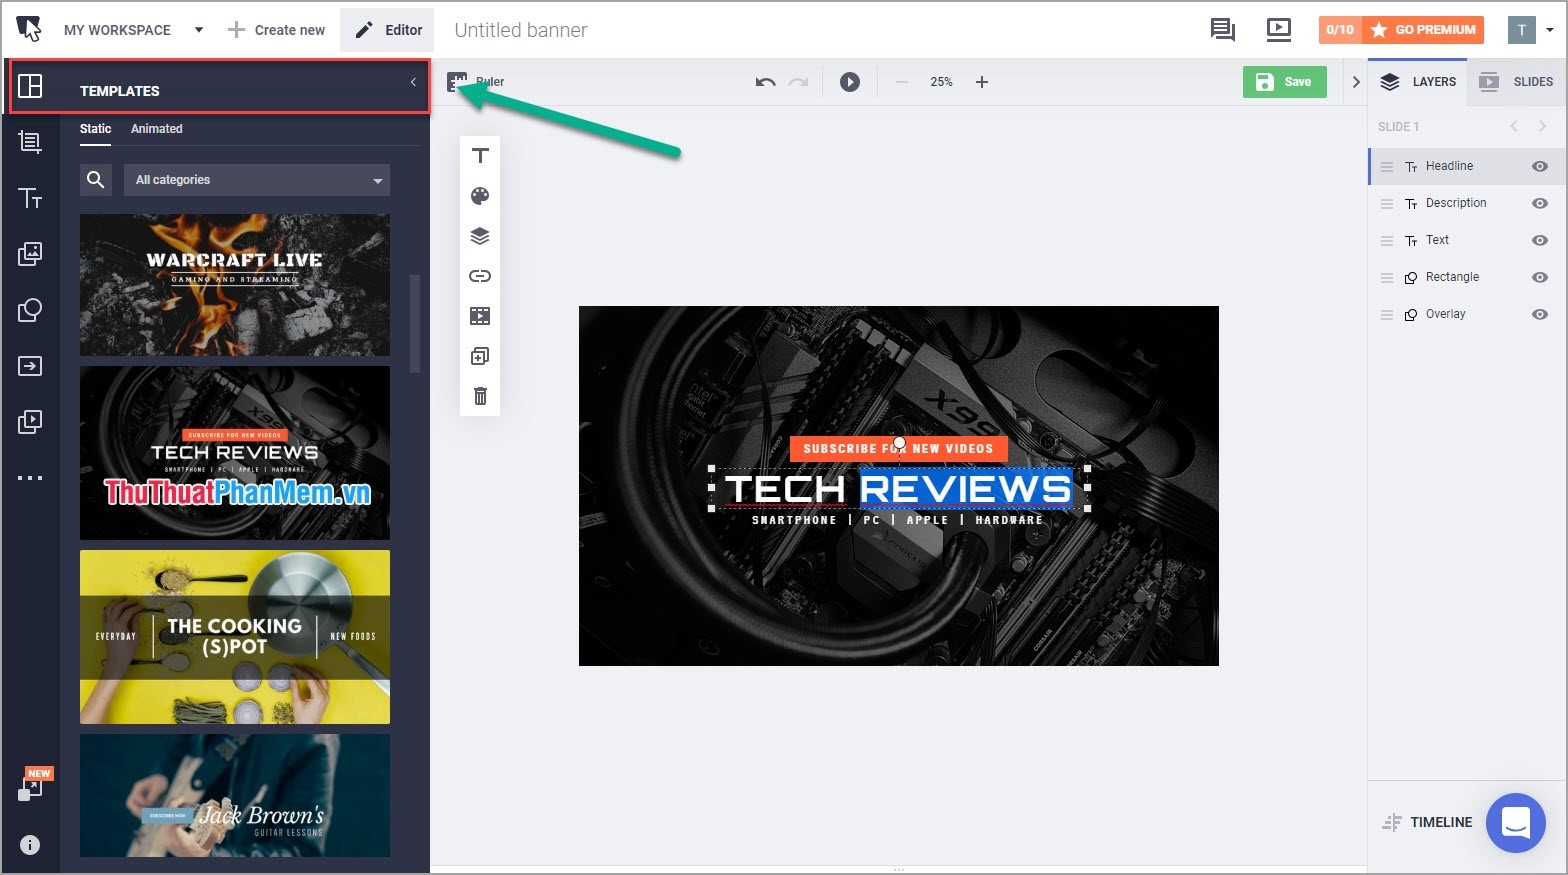The image size is (1568, 875).
Task: Click the Untitled banner title field
Action: click(521, 30)
